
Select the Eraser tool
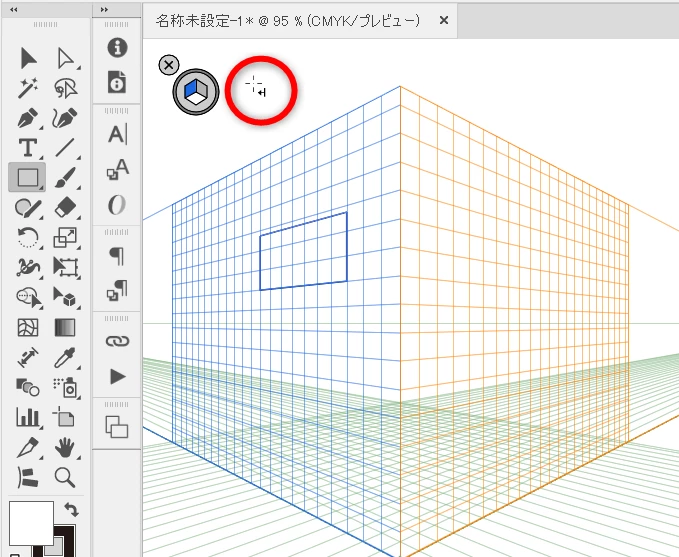[x=65, y=208]
